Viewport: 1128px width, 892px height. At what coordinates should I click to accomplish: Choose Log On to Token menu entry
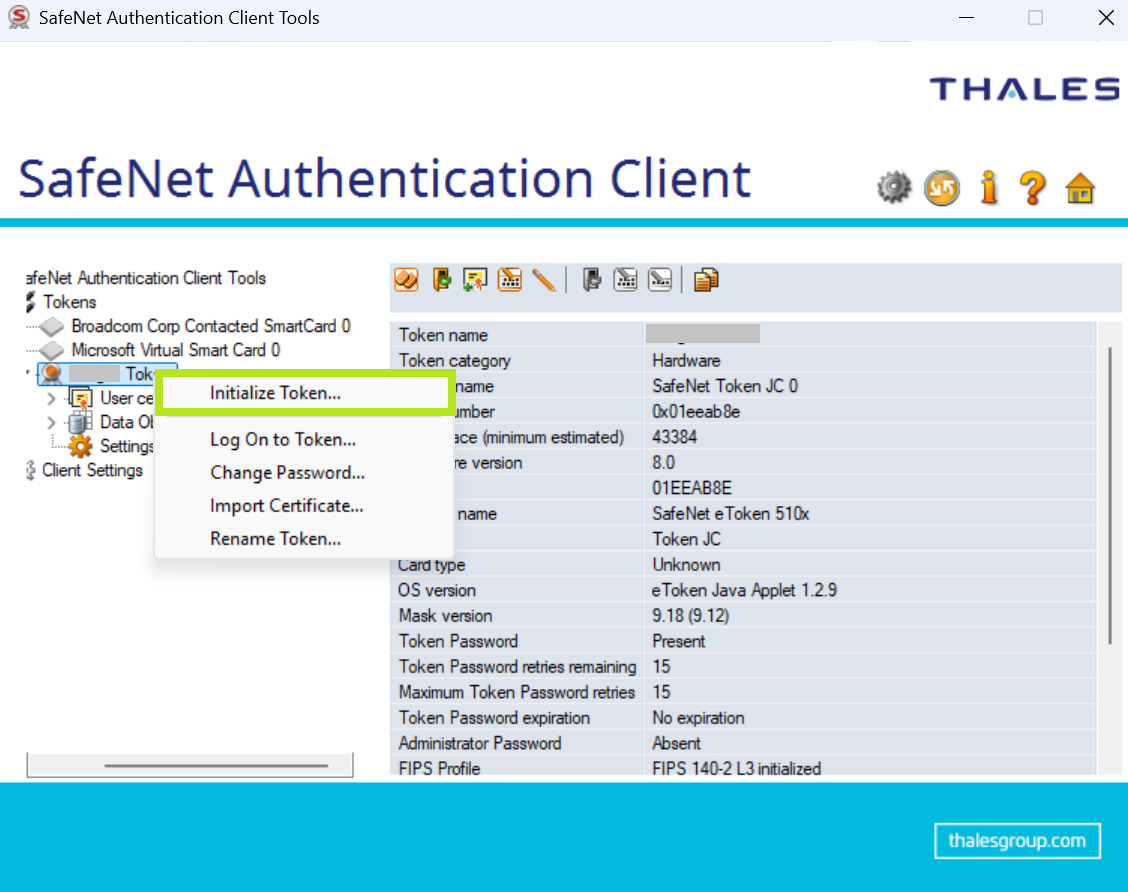(304, 440)
